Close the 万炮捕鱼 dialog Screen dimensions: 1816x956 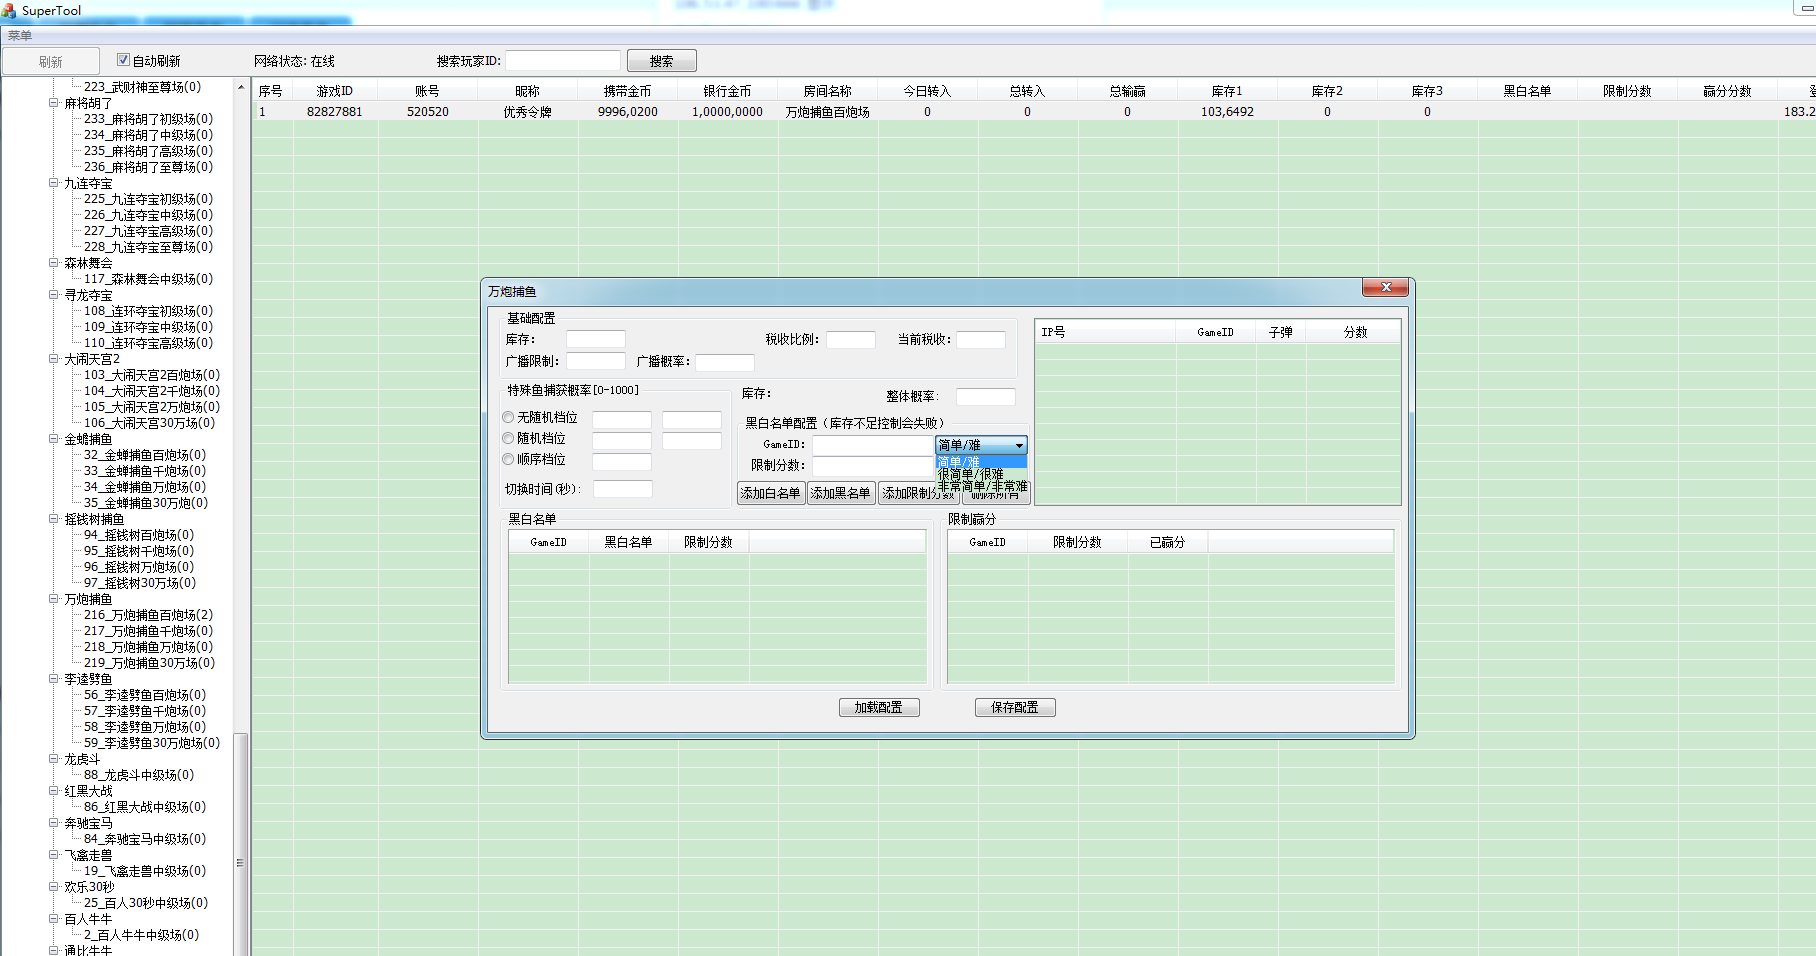[1385, 288]
